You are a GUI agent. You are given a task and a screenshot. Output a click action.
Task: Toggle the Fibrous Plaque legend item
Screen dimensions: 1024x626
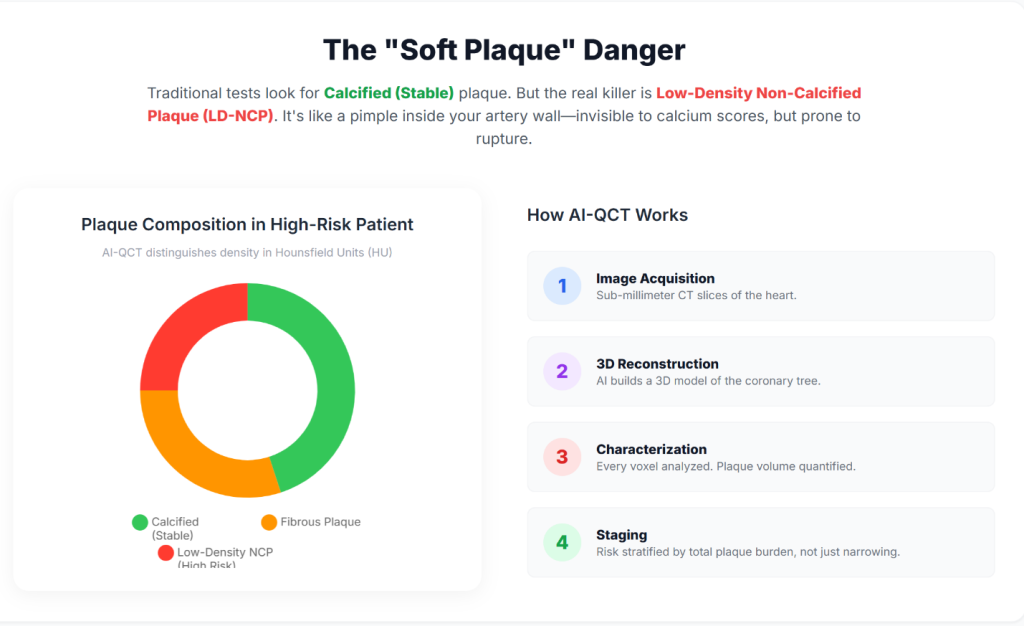(320, 522)
